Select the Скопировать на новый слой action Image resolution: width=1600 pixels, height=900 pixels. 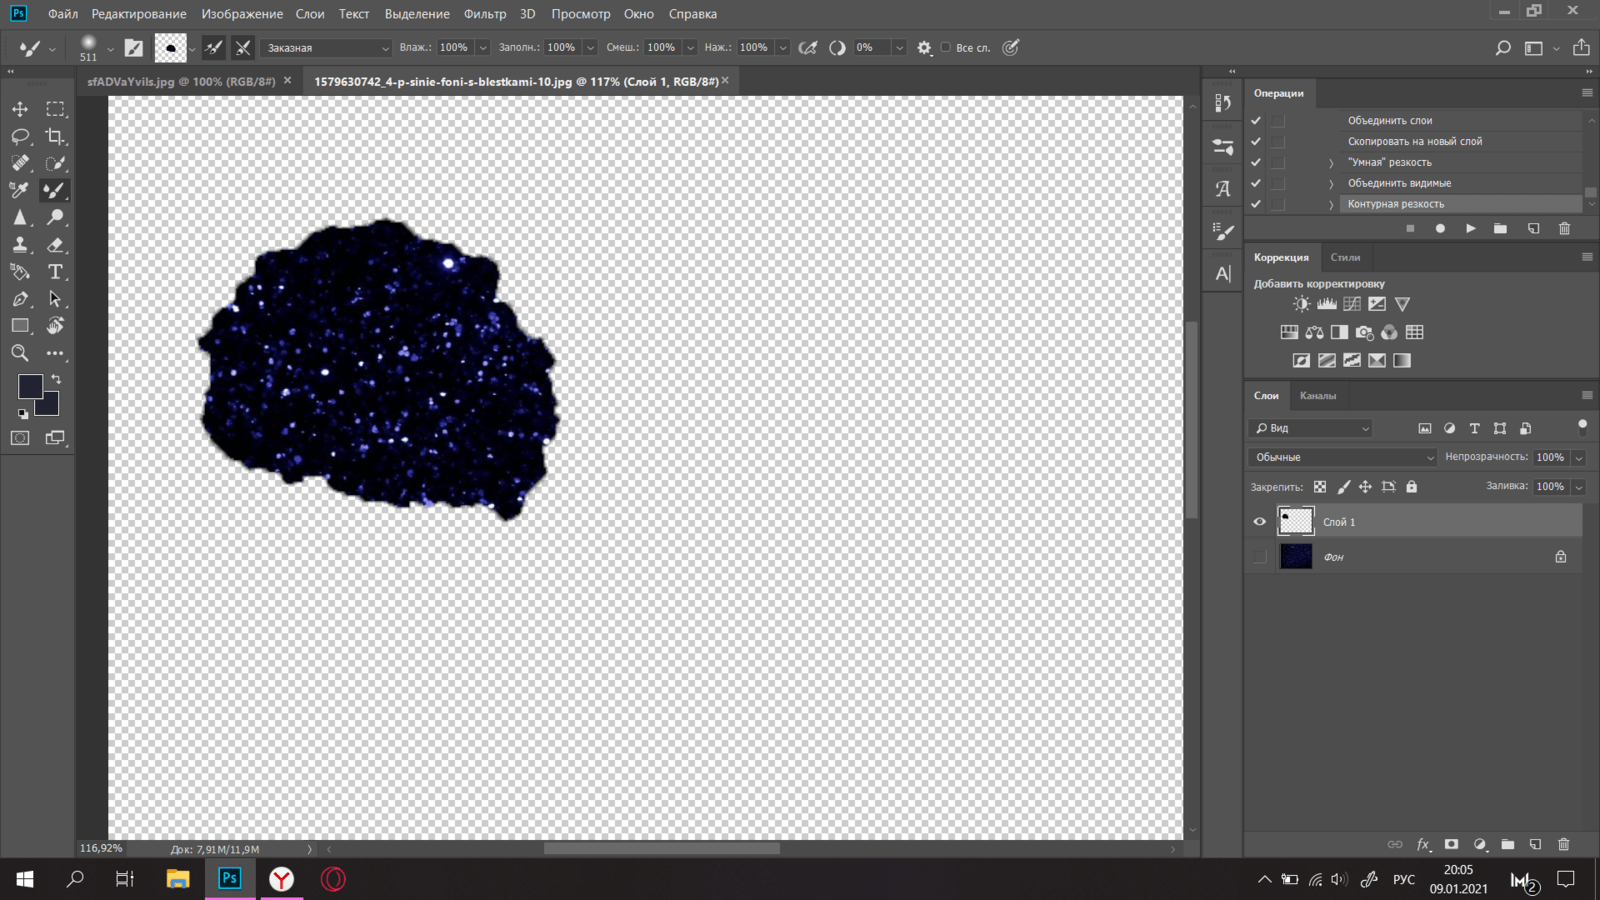coord(1415,141)
